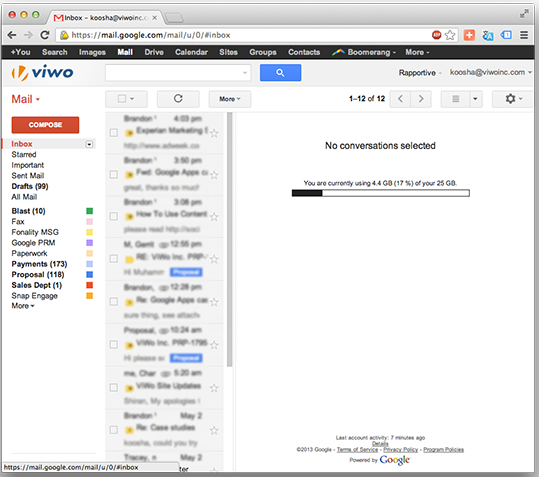Click the fullscreen arrows icon in the title bar
The image size is (539, 477).
pos(524,14)
